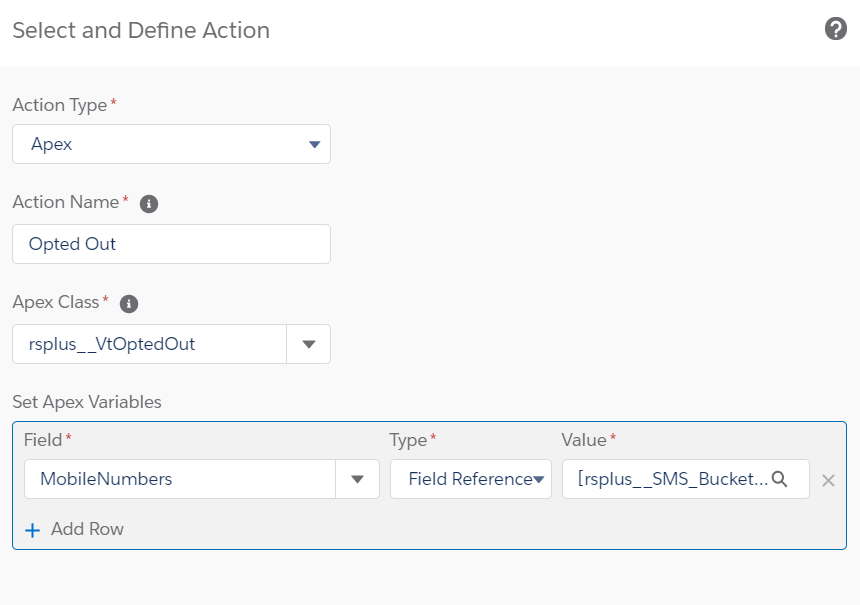Click the plus icon beside Add Row
Screen dimensions: 860x605
[x=32, y=530]
